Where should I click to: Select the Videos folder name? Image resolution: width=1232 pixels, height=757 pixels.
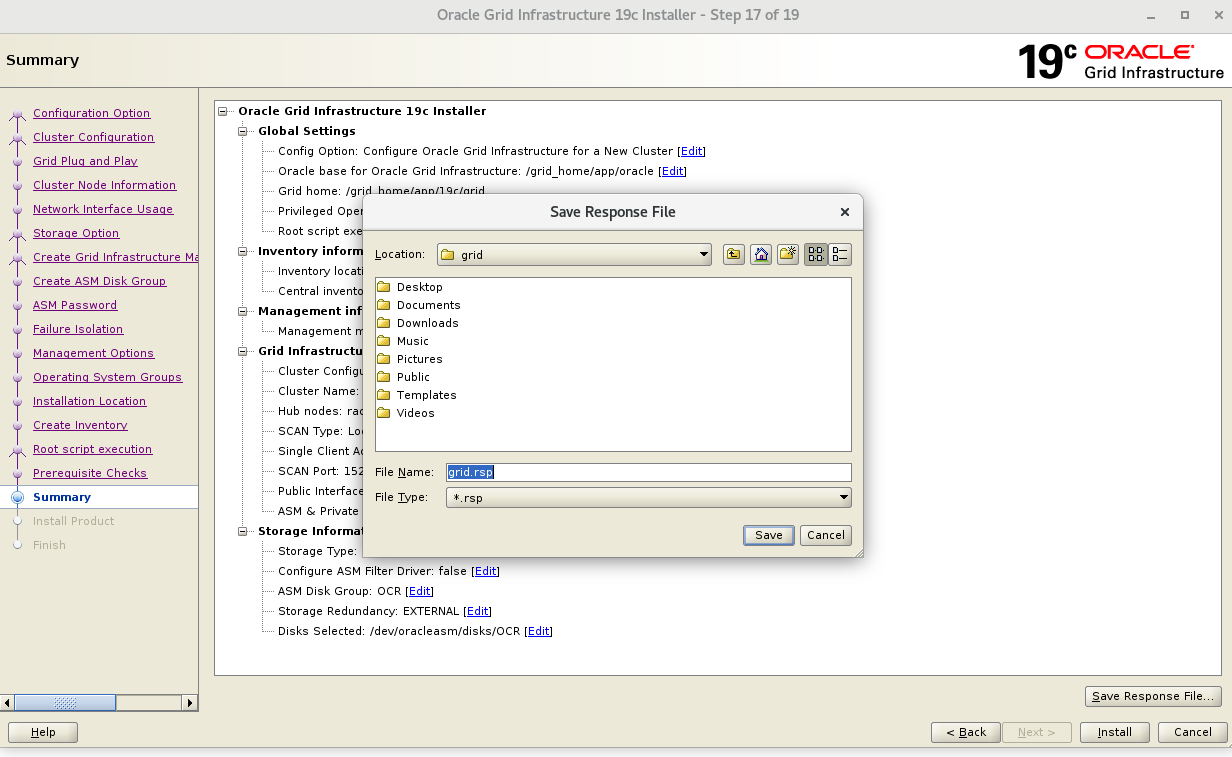pyautogui.click(x=415, y=413)
